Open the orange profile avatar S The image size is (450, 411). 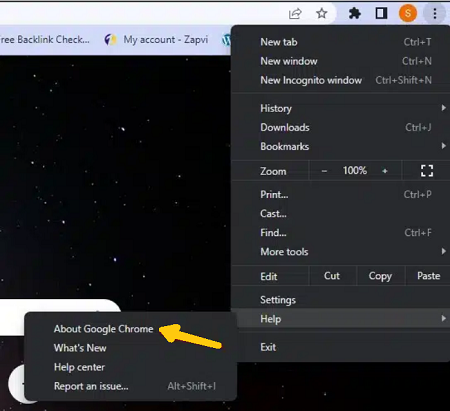(408, 14)
